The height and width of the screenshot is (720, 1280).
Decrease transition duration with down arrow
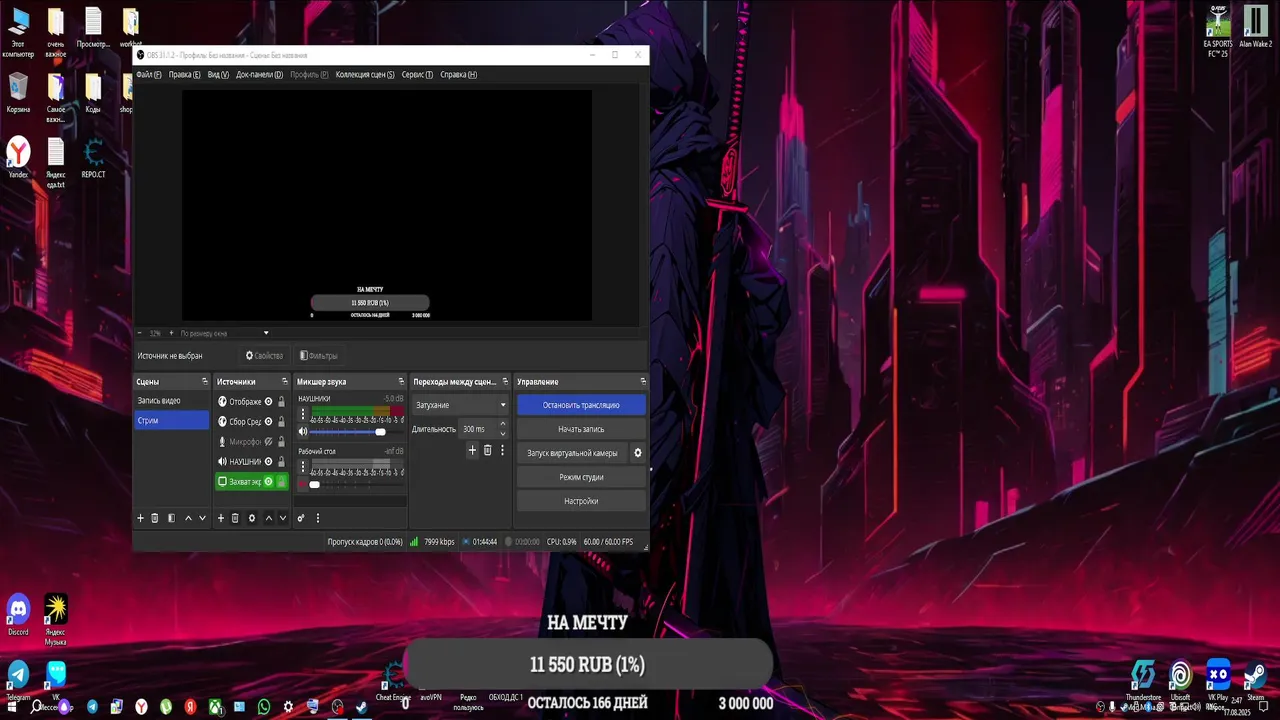coord(502,434)
